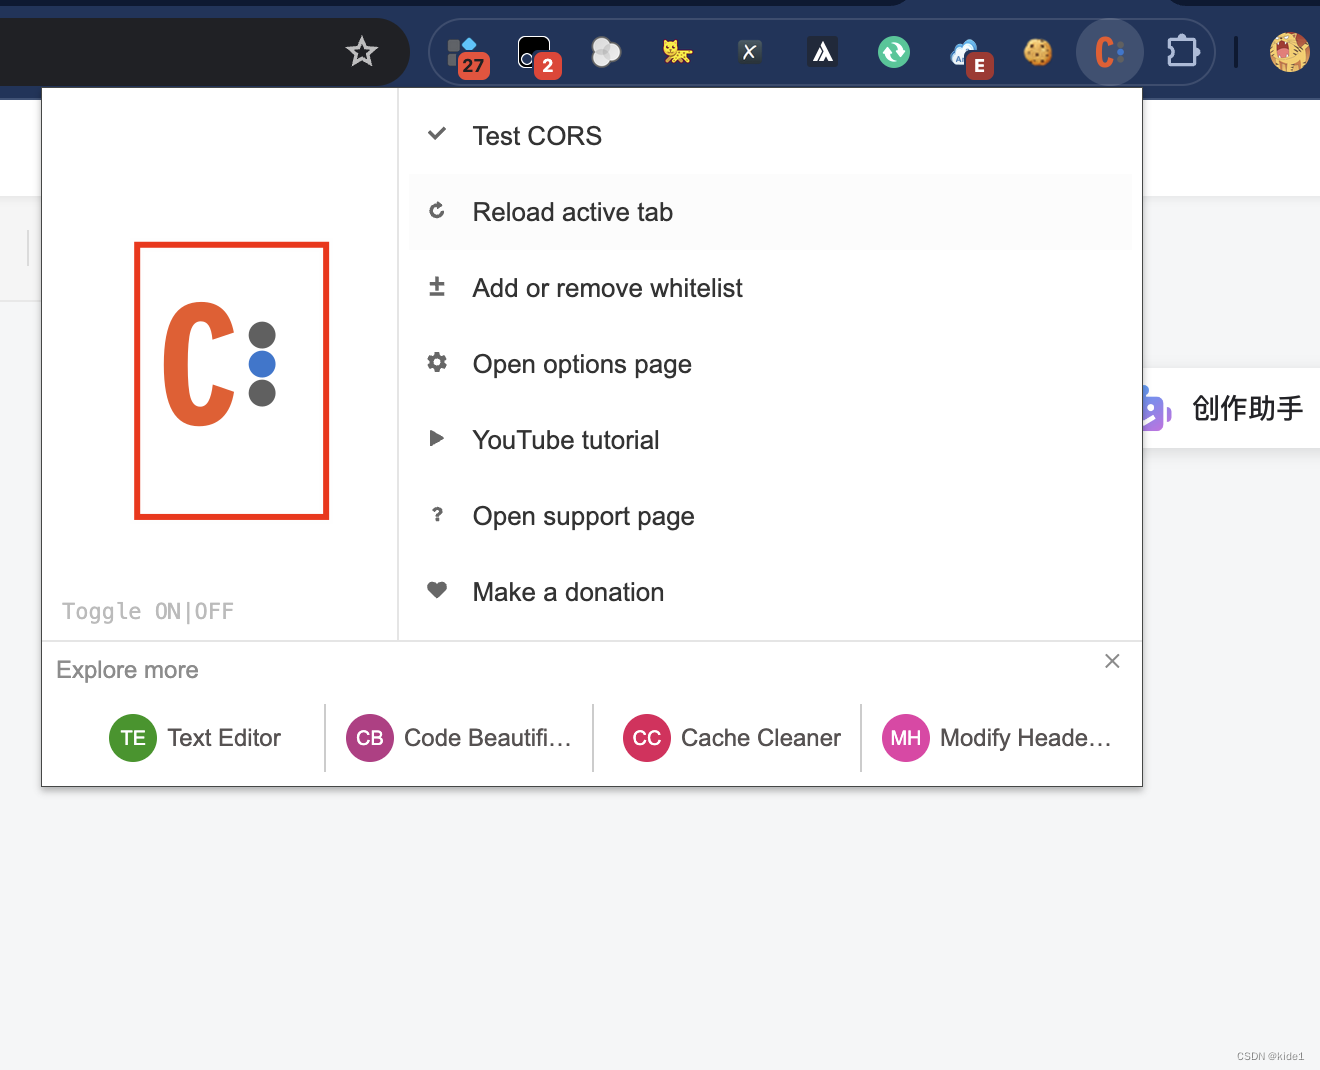Click the gear icon for options
1320x1070 pixels.
pyautogui.click(x=437, y=362)
